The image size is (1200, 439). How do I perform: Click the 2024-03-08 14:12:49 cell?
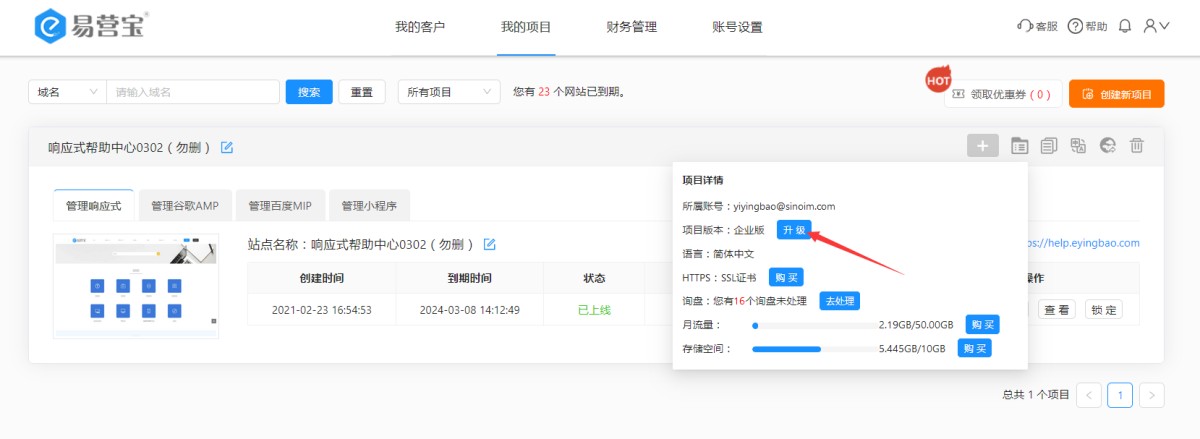pos(470,310)
